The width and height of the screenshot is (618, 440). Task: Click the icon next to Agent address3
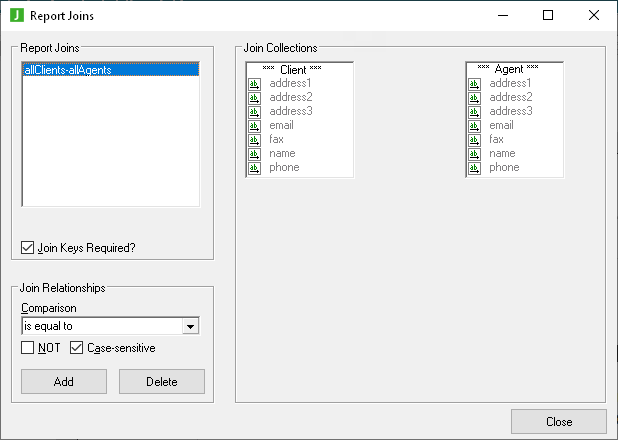[474, 112]
